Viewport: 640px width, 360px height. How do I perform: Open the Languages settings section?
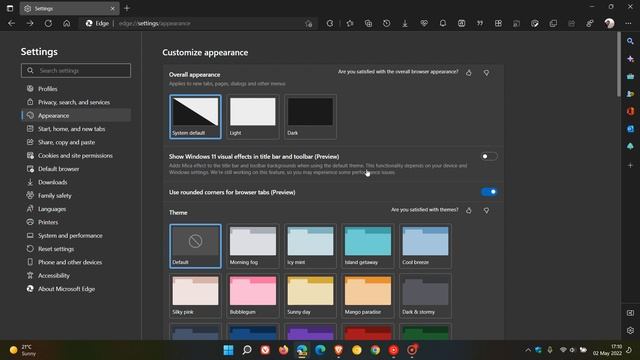point(76,209)
